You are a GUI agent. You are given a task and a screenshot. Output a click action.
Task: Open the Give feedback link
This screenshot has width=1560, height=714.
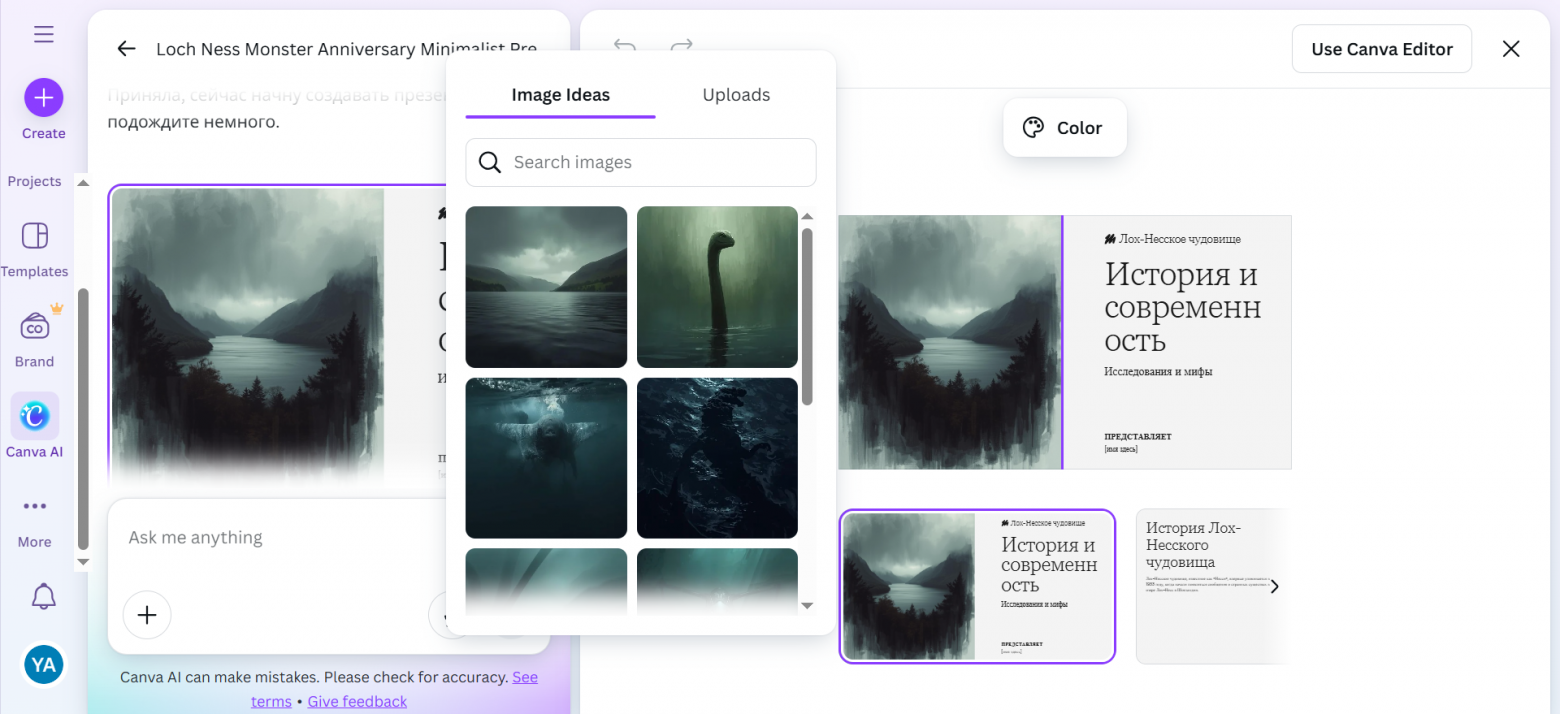[x=357, y=701]
